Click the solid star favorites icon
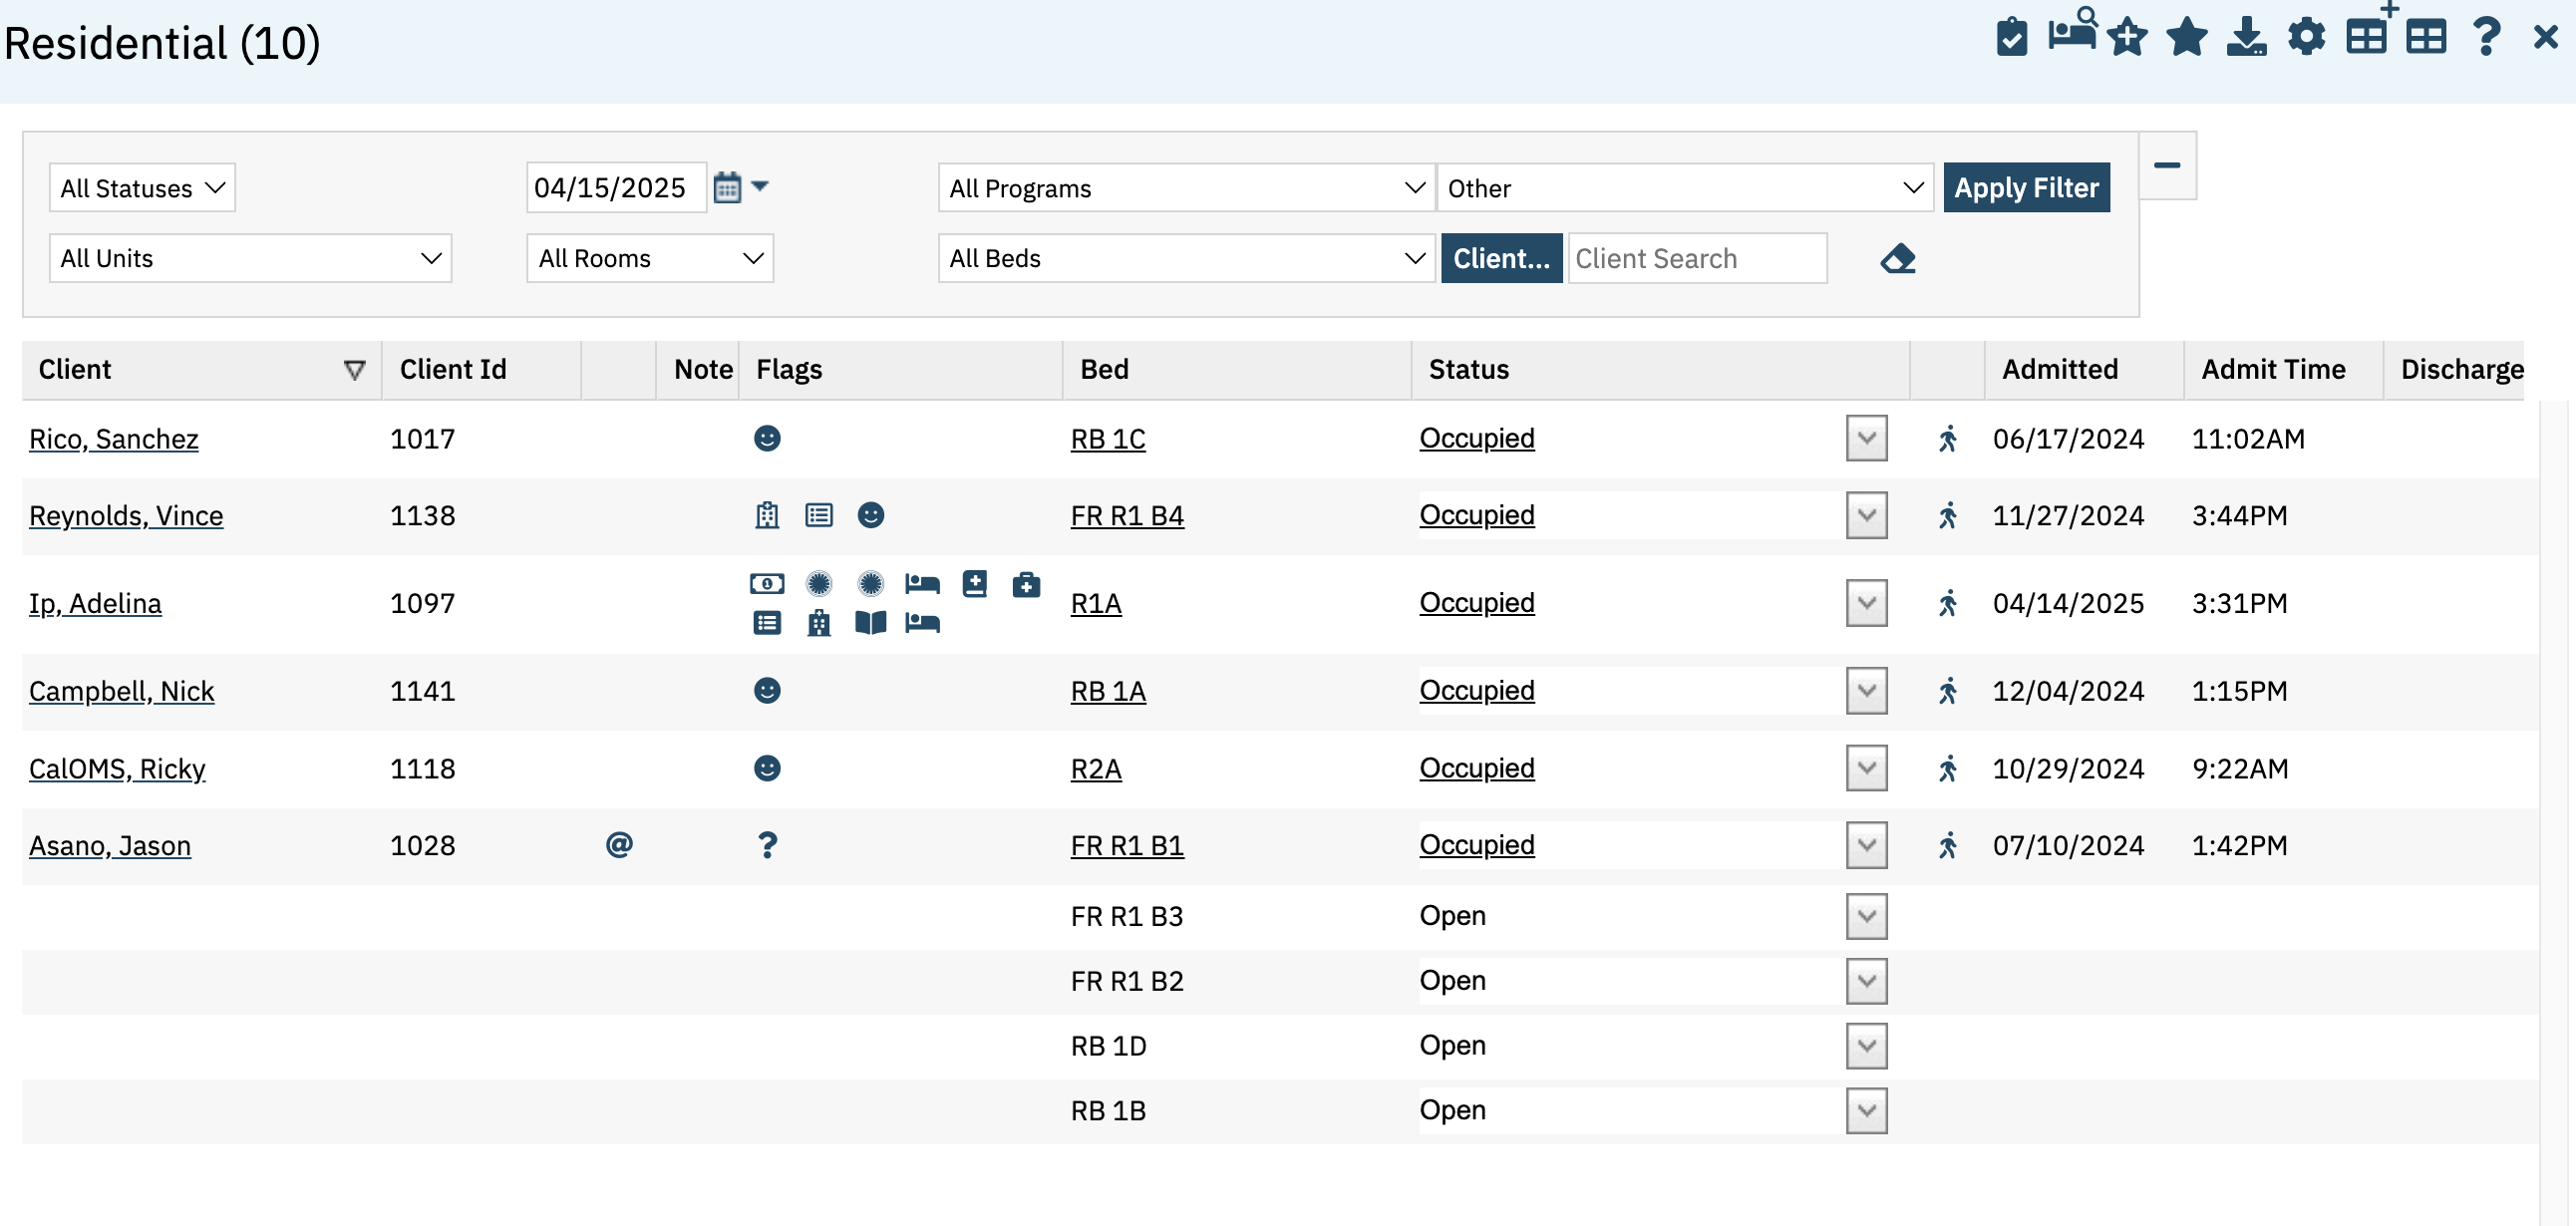This screenshot has width=2576, height=1226. click(2186, 38)
